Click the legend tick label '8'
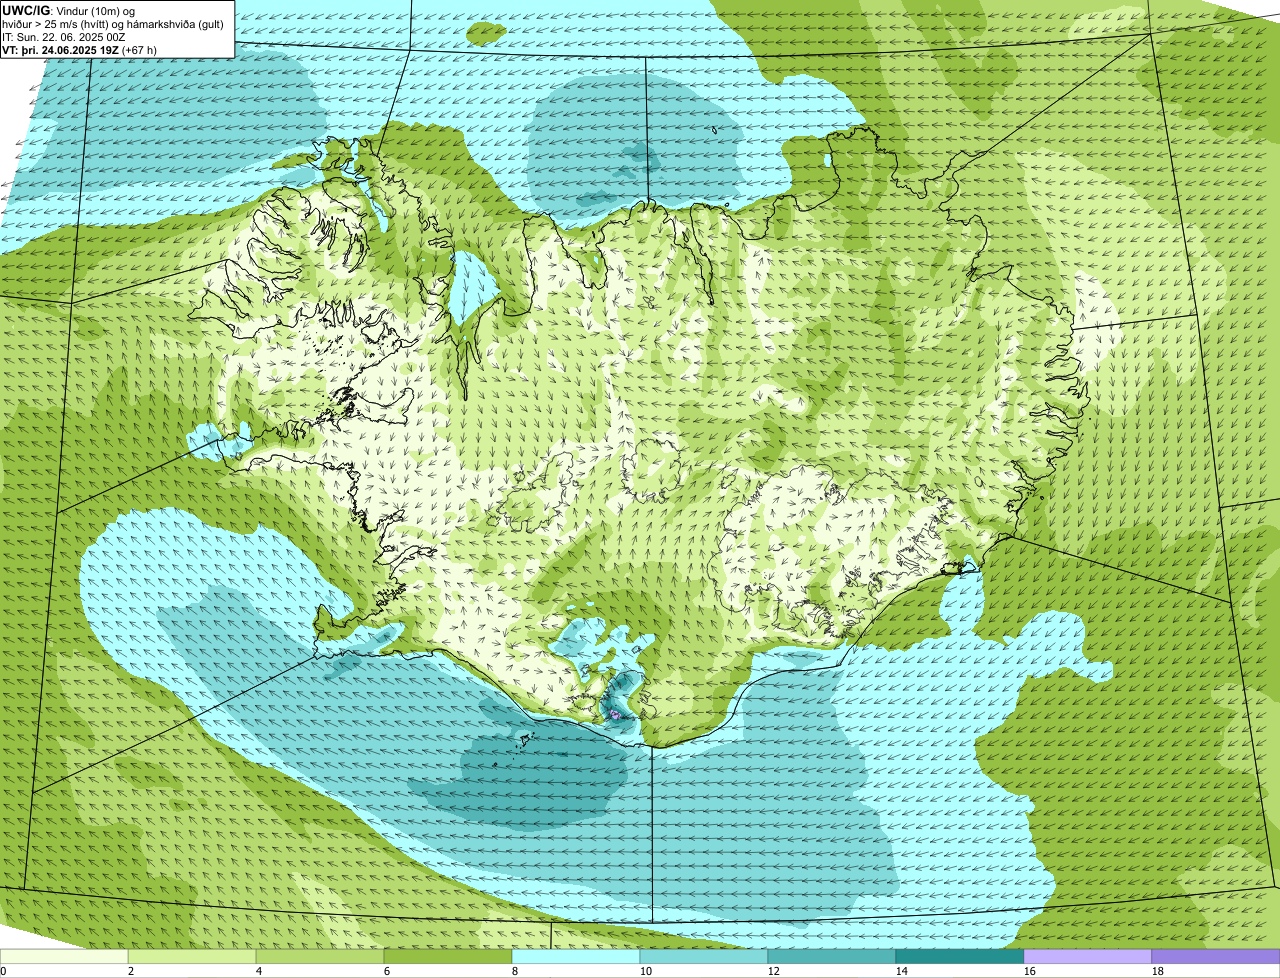Screen dimensions: 1280x978 514,971
